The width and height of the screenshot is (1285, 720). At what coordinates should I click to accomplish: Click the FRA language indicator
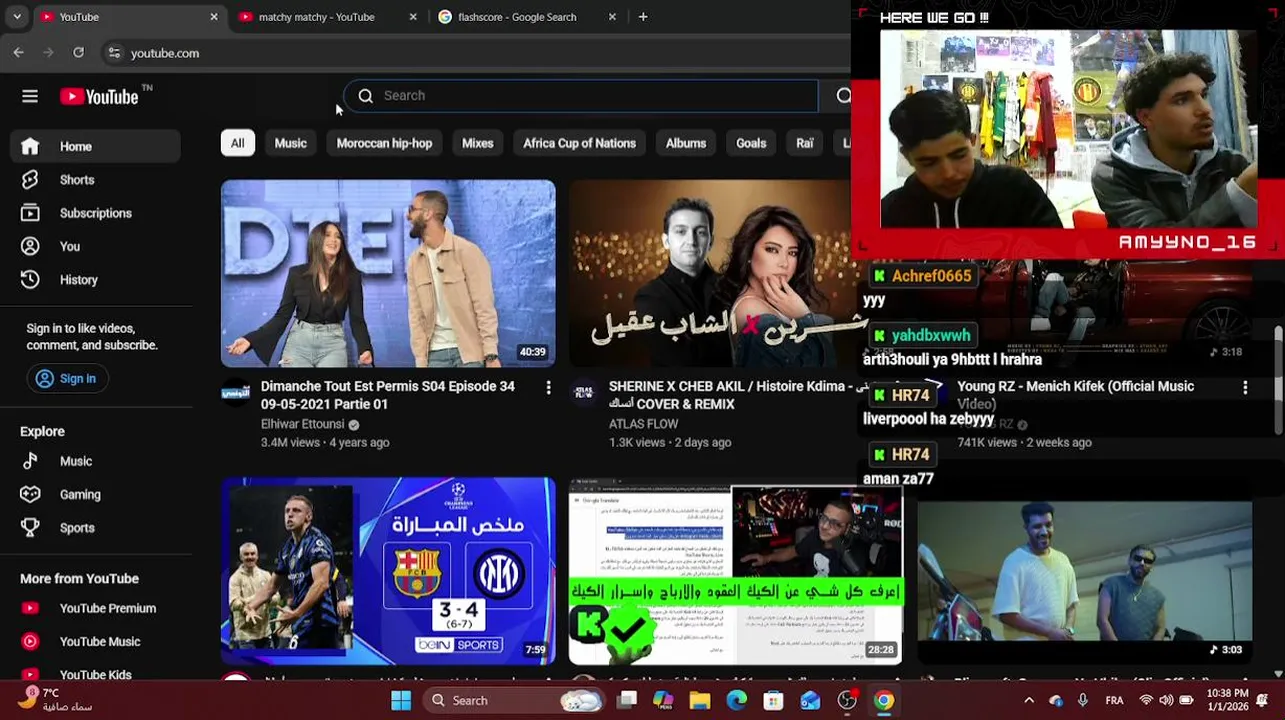coord(1114,700)
